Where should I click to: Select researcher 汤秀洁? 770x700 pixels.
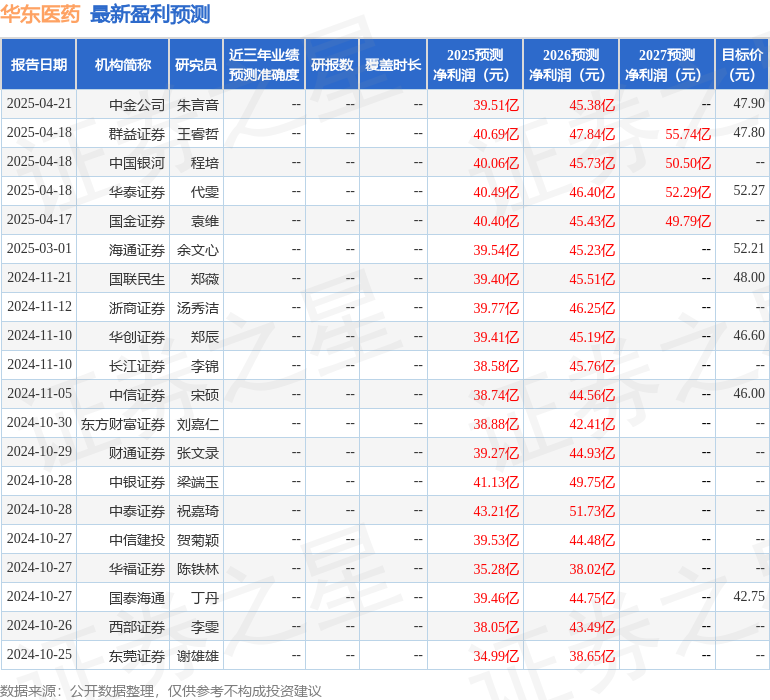point(197,308)
